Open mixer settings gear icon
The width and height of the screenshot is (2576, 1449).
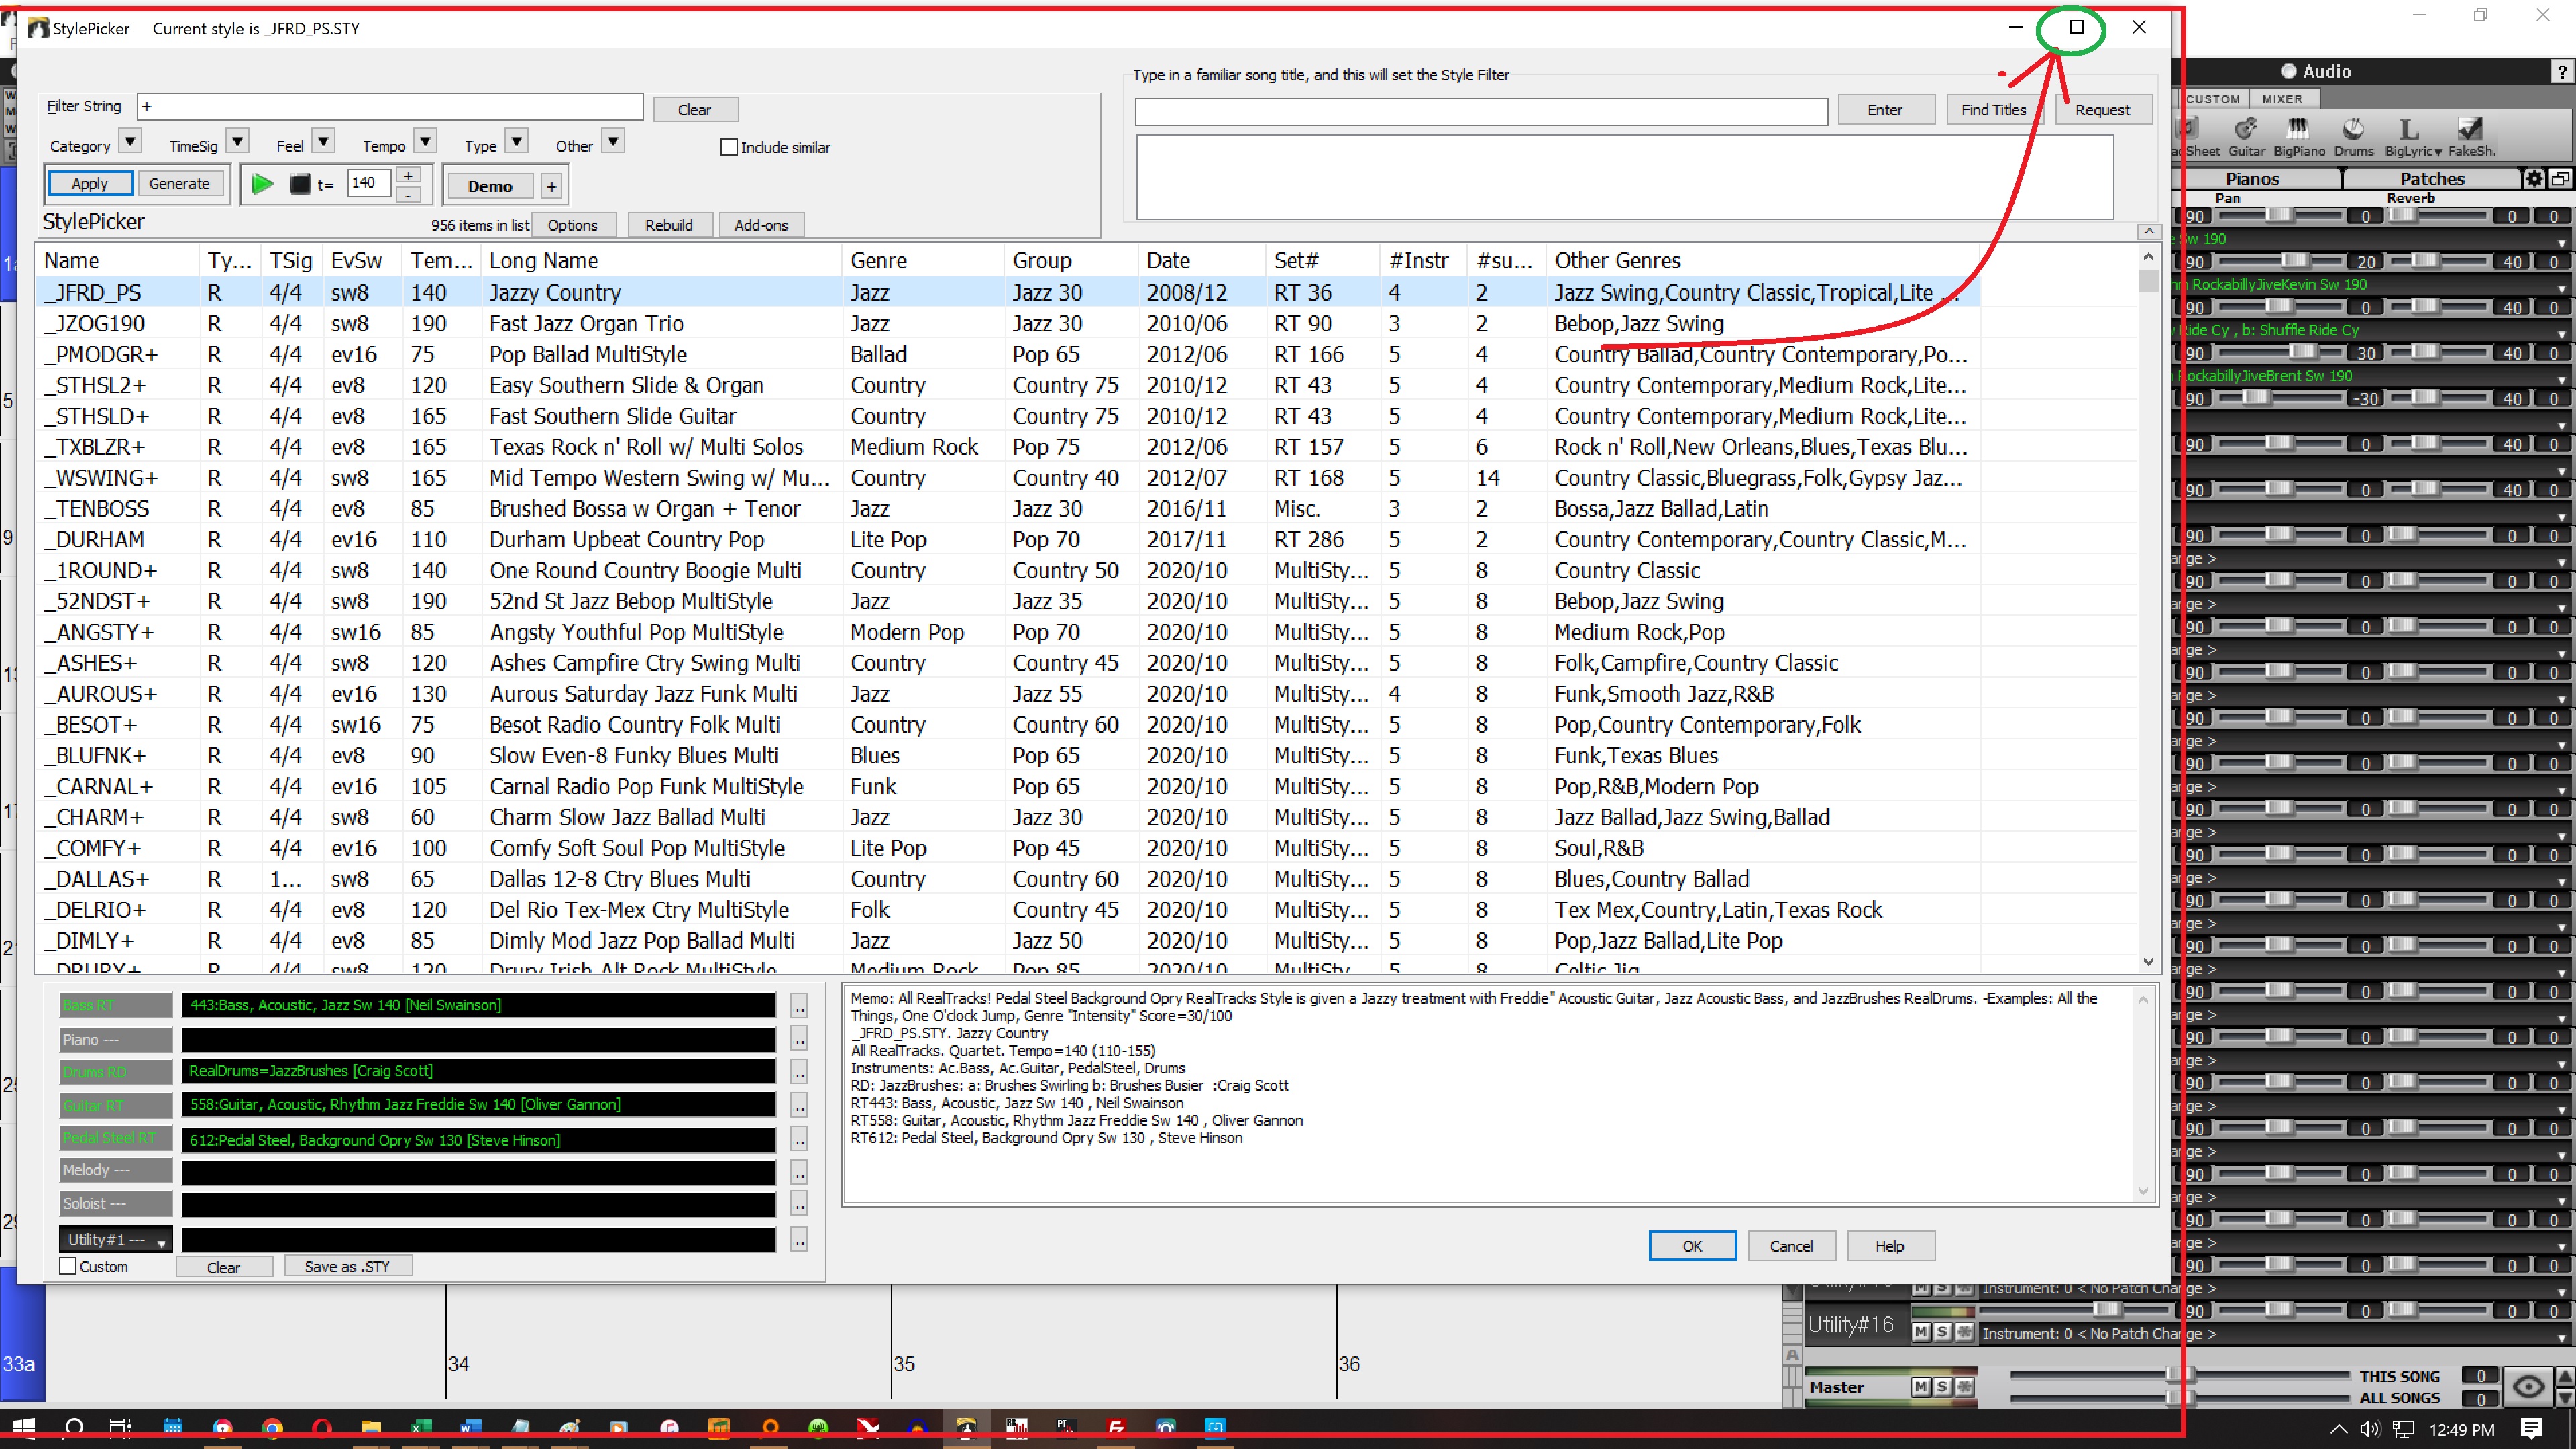[2533, 179]
